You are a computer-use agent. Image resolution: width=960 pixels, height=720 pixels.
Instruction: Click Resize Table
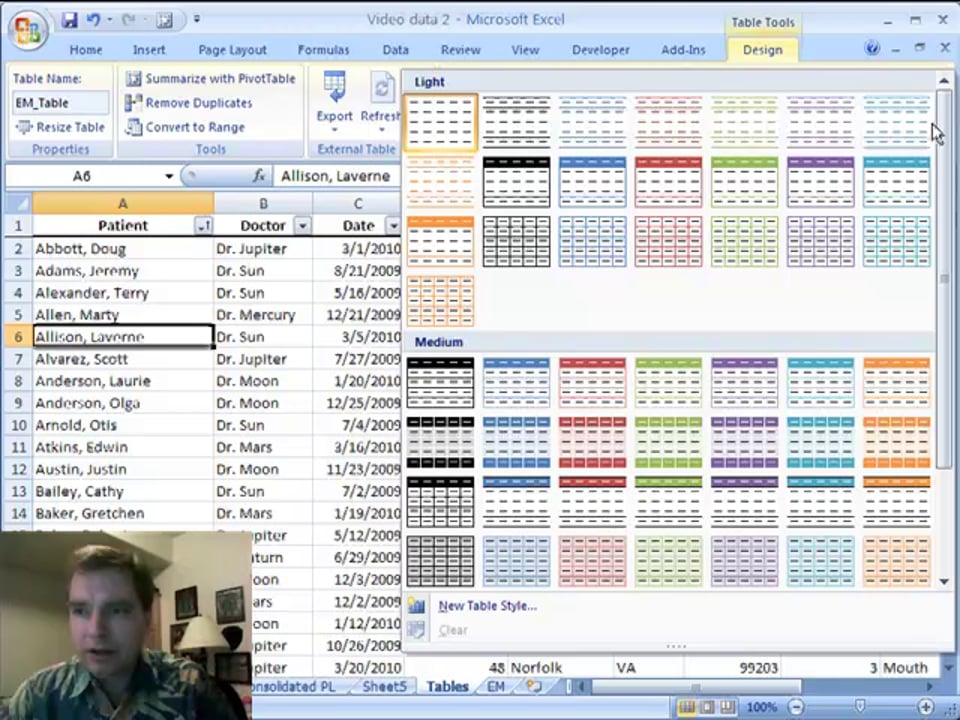coord(60,127)
